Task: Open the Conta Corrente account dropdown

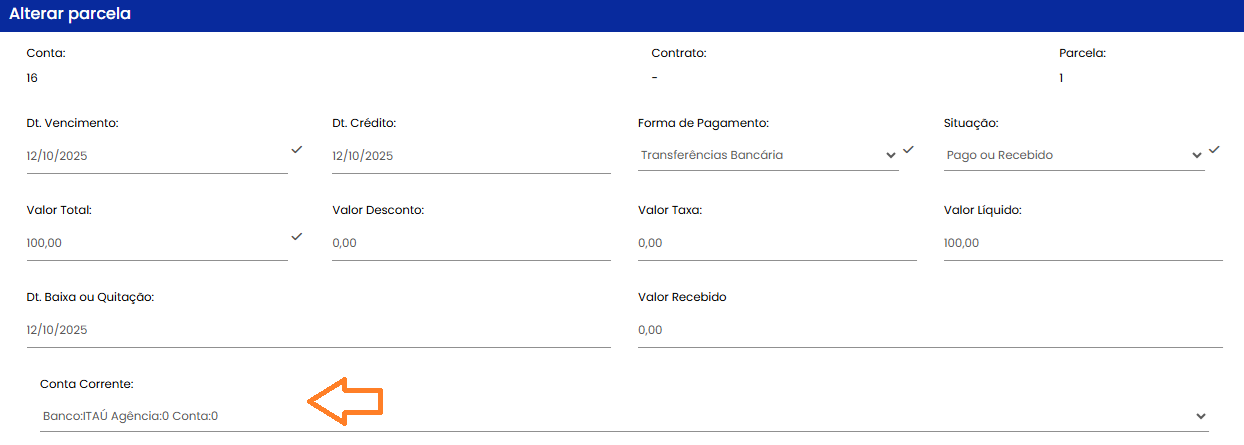Action: (x=624, y=416)
